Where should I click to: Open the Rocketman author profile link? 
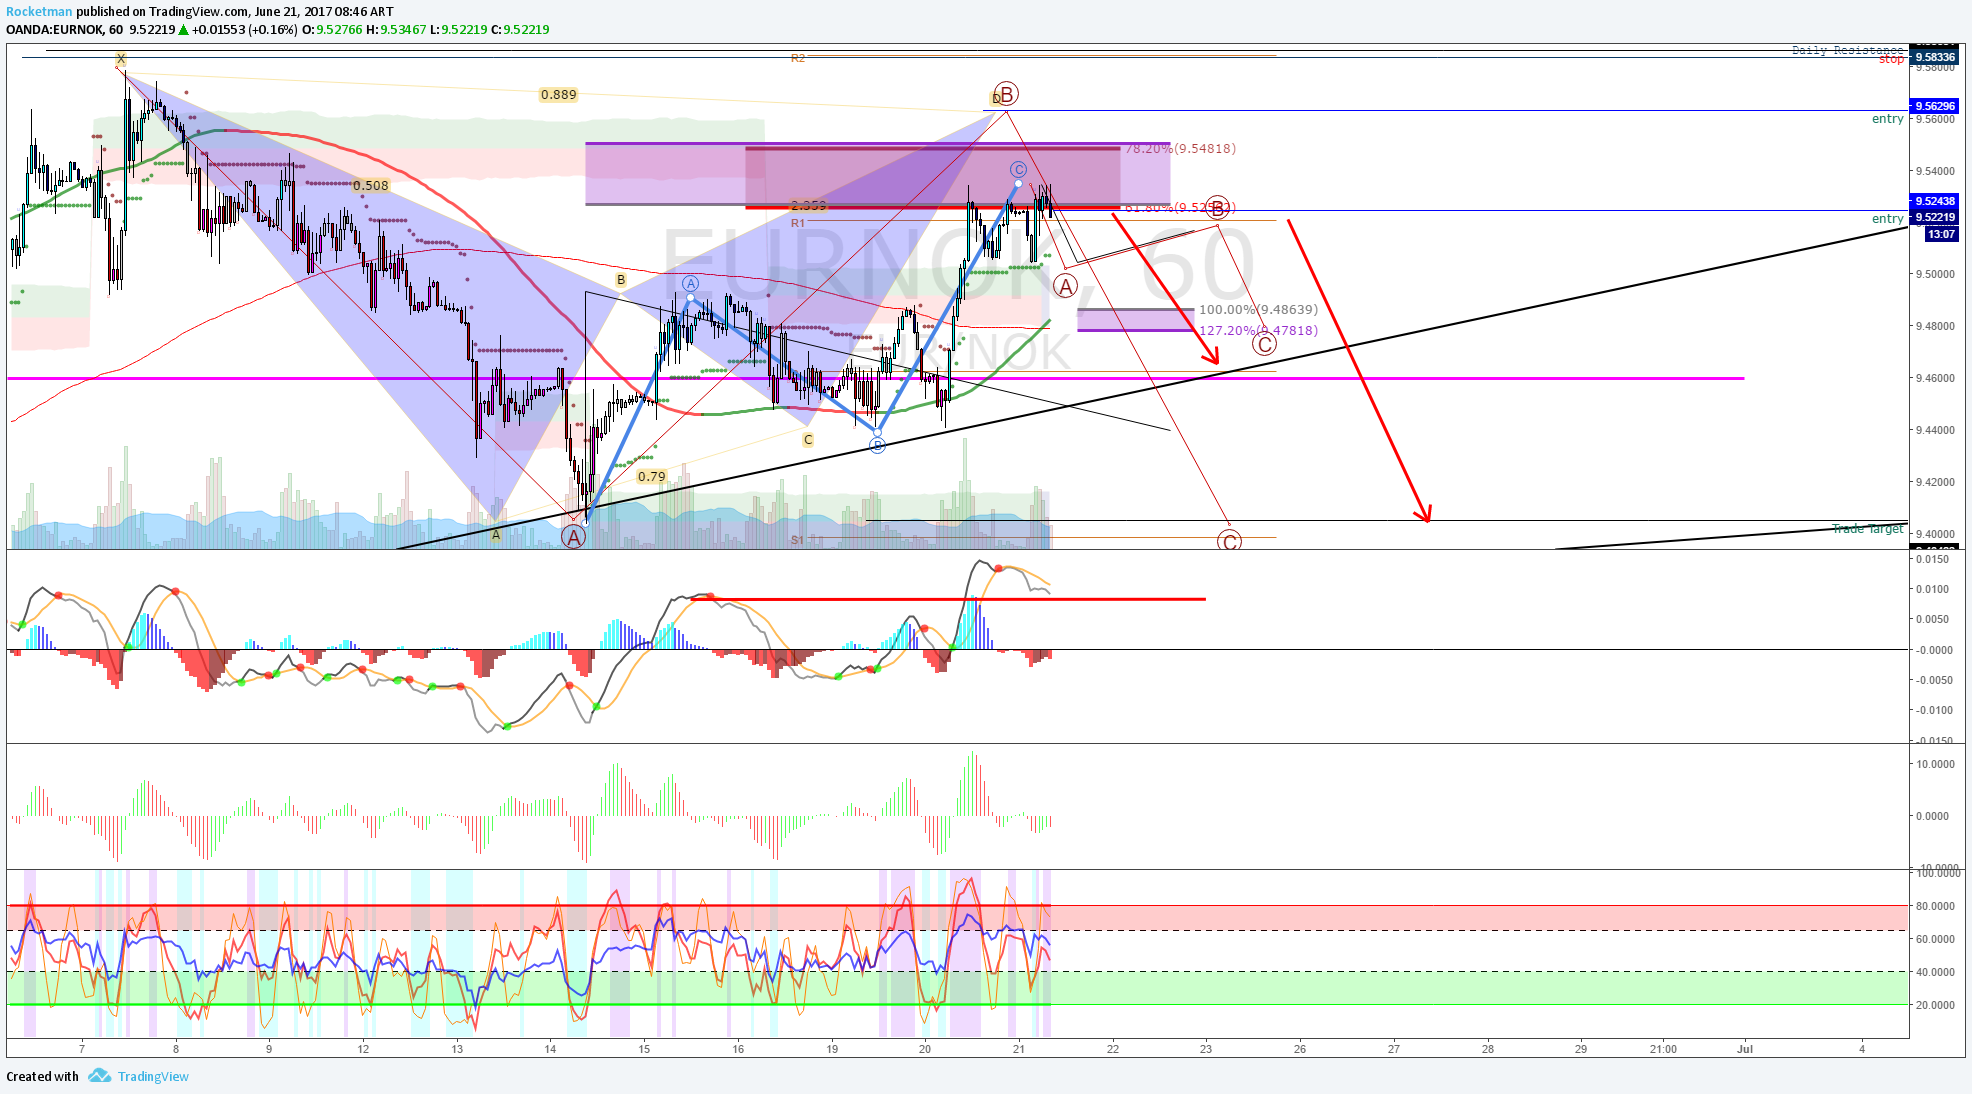pyautogui.click(x=39, y=11)
